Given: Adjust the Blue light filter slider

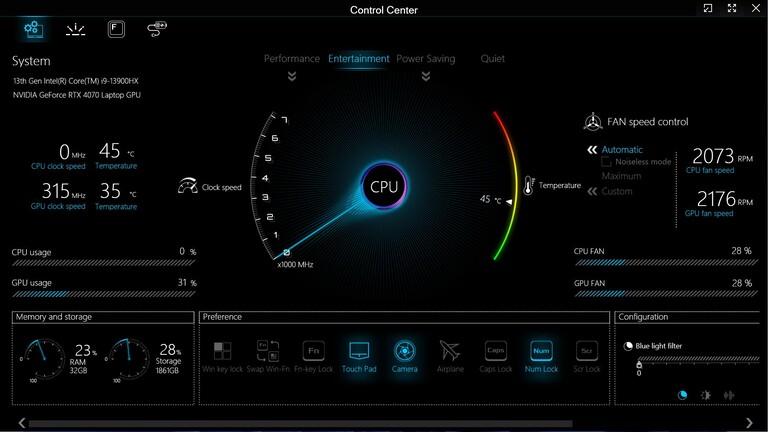Looking at the screenshot, I should [639, 365].
